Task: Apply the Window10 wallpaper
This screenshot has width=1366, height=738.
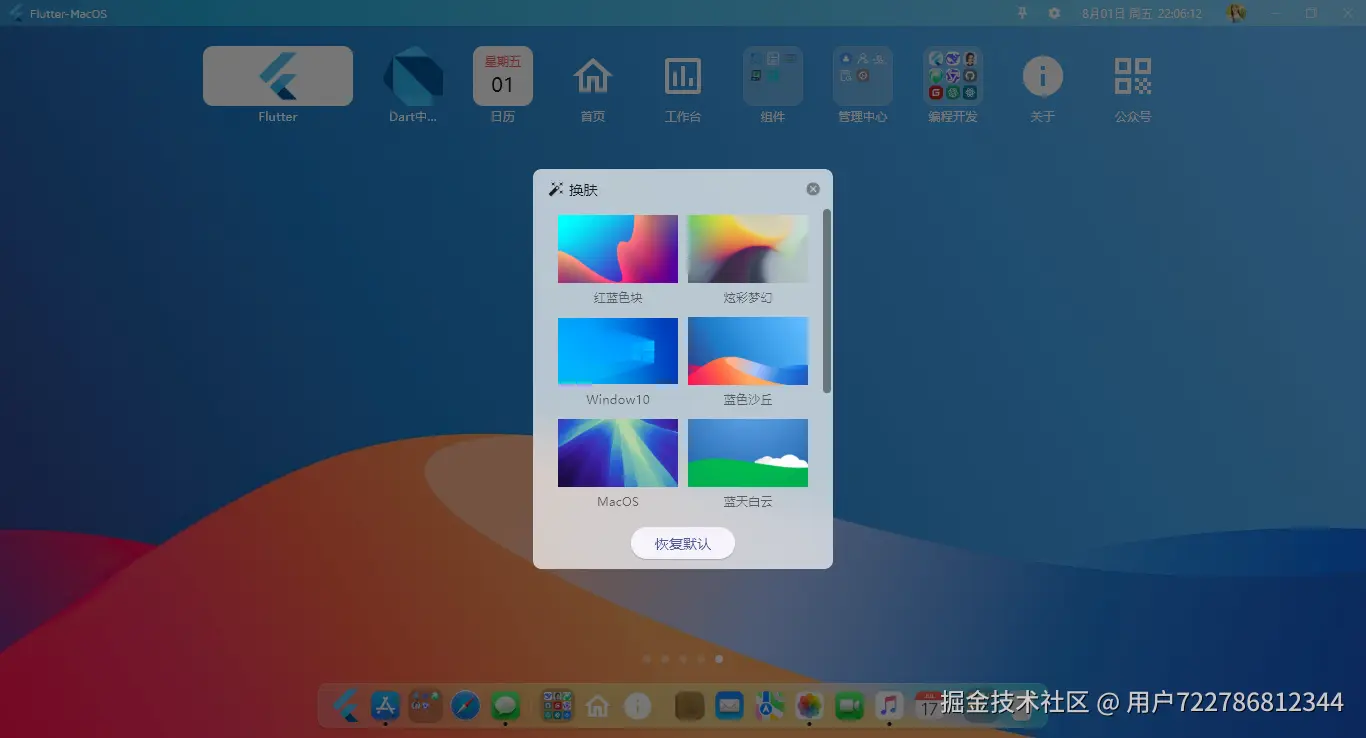Action: coord(617,350)
